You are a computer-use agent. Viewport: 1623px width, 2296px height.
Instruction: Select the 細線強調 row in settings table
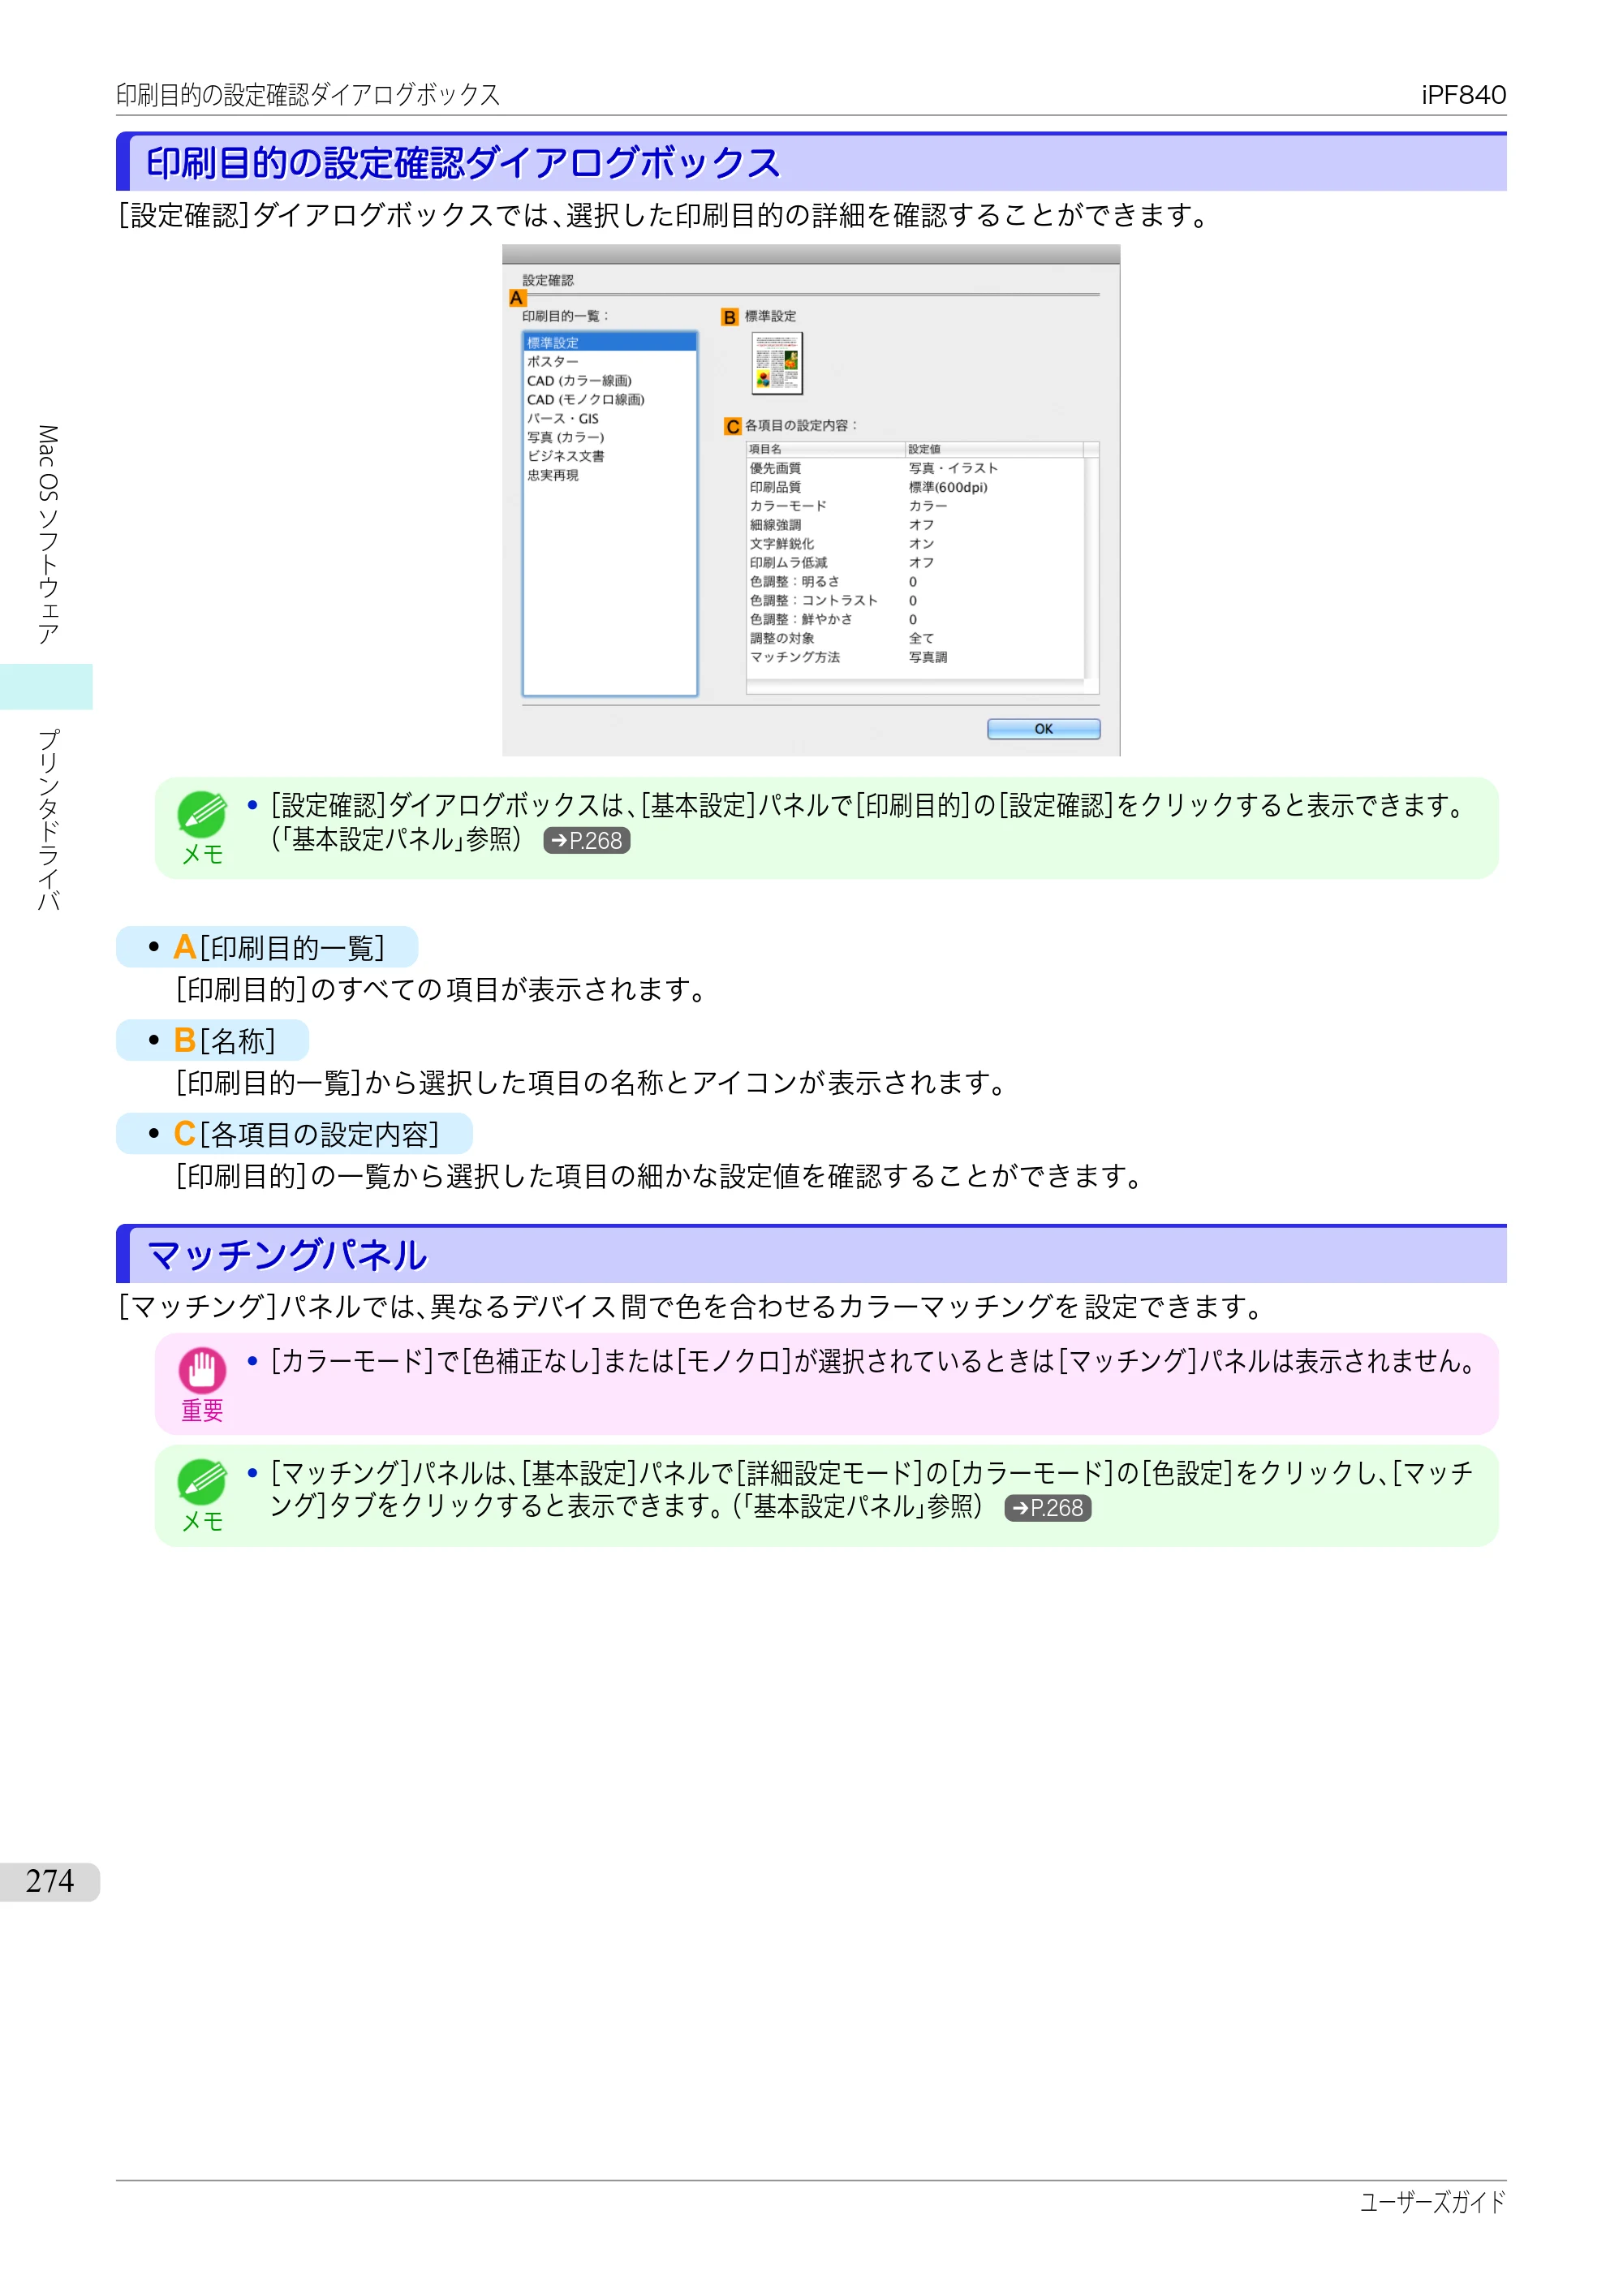click(915, 525)
